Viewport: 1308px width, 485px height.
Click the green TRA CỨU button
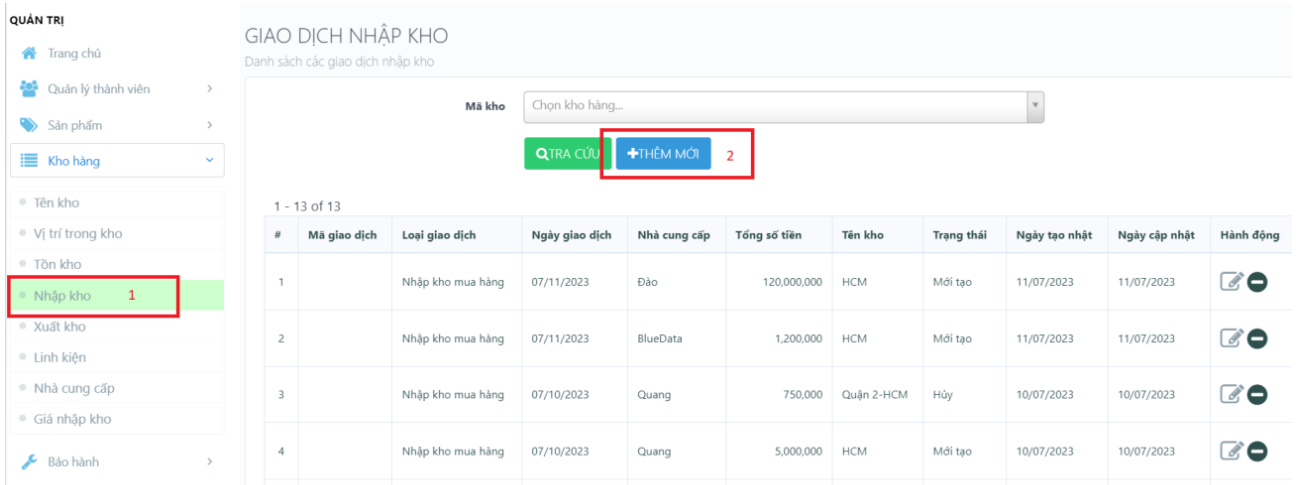point(567,154)
